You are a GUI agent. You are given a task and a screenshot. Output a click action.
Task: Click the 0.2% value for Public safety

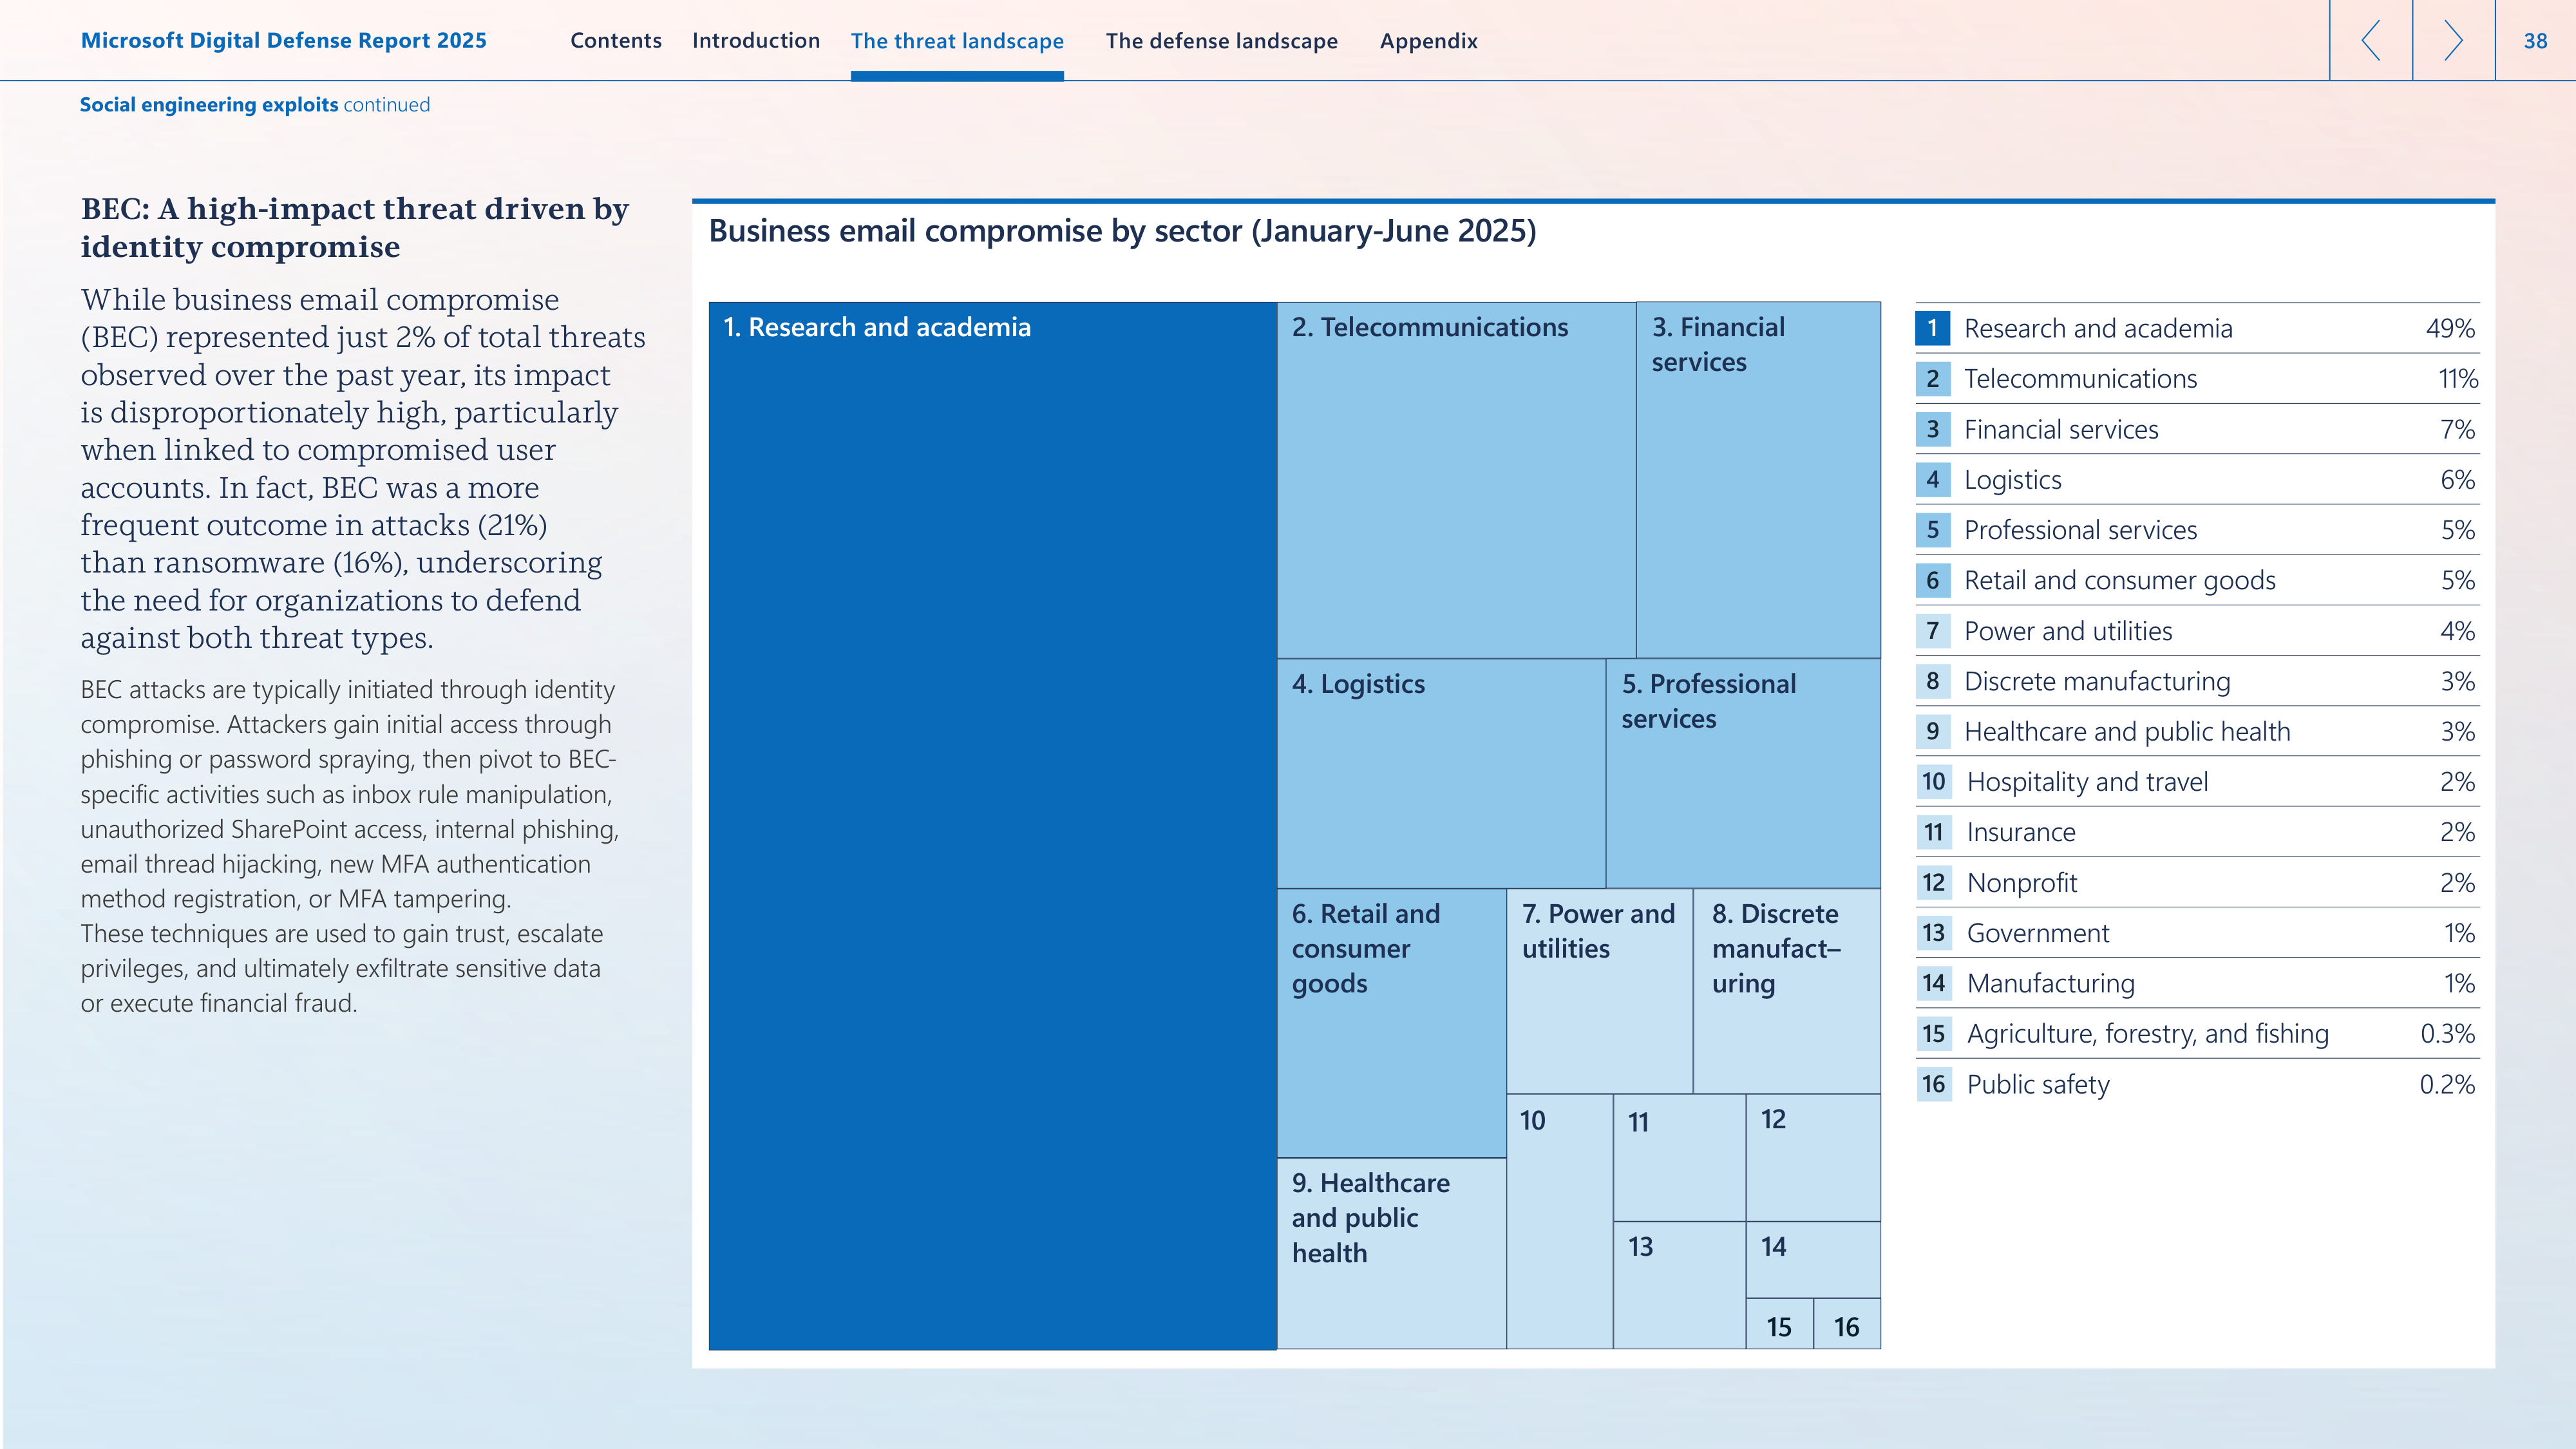2447,1085
